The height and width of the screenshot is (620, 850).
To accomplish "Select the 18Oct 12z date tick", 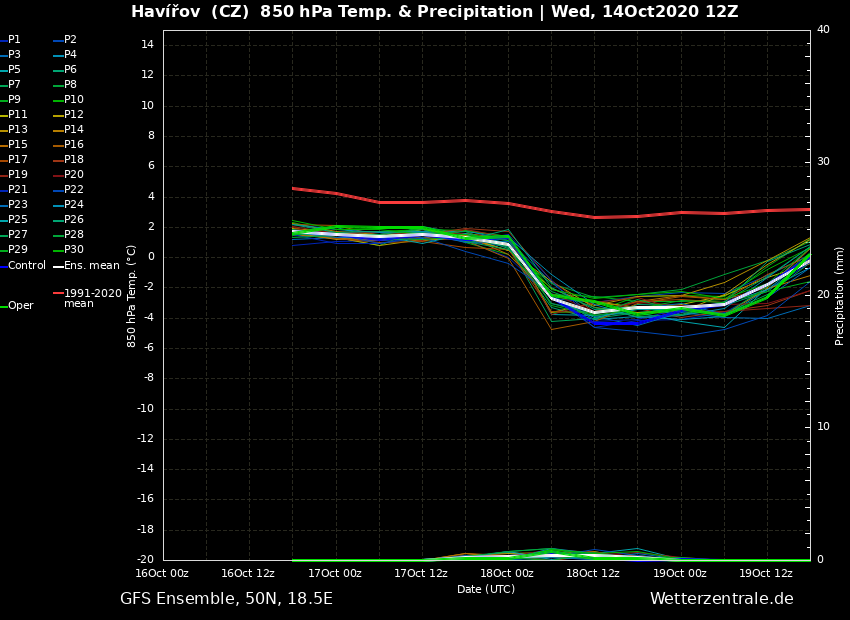I will (593, 573).
